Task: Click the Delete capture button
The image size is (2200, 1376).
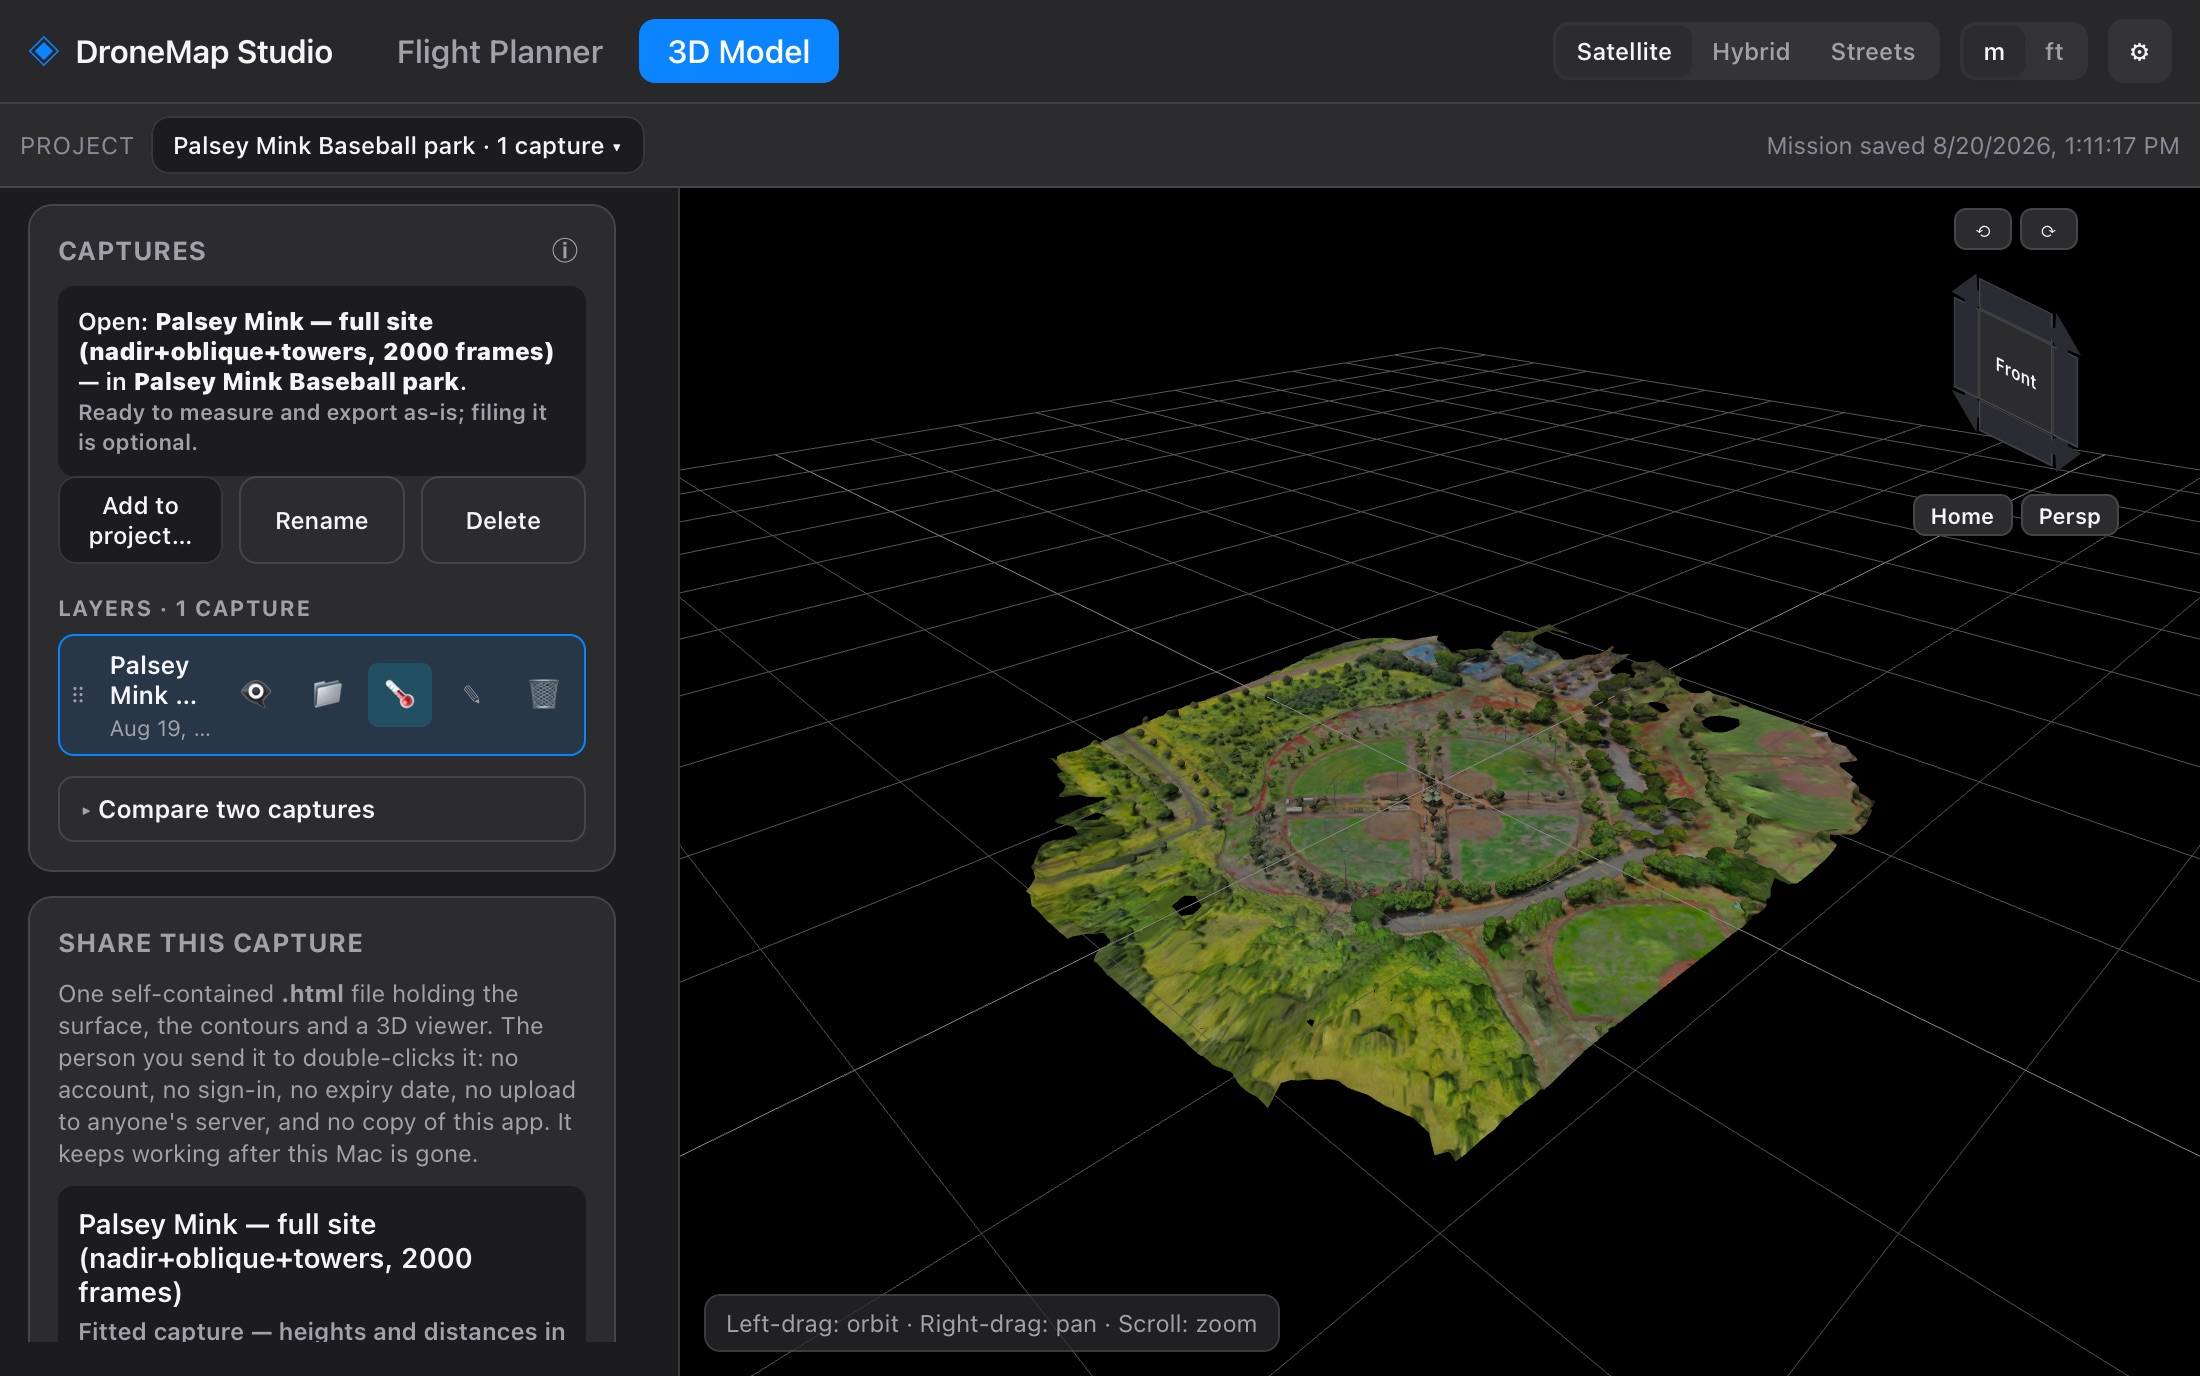Action: 503,520
